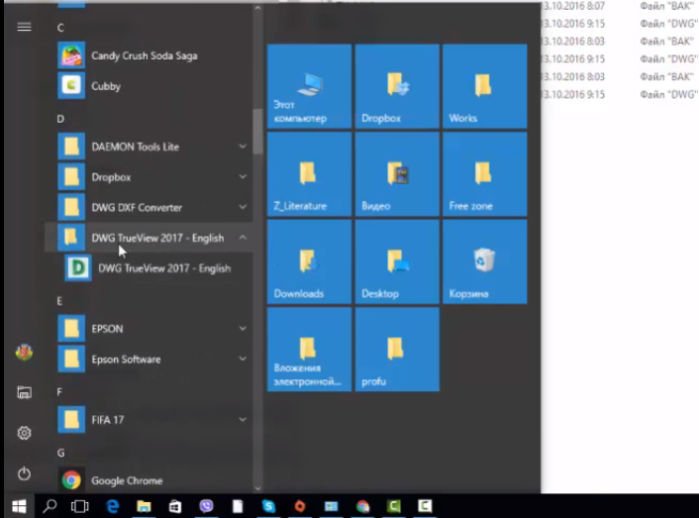Click the Dropbox folder in app list
Screen dimensions: 699x518
[149, 177]
